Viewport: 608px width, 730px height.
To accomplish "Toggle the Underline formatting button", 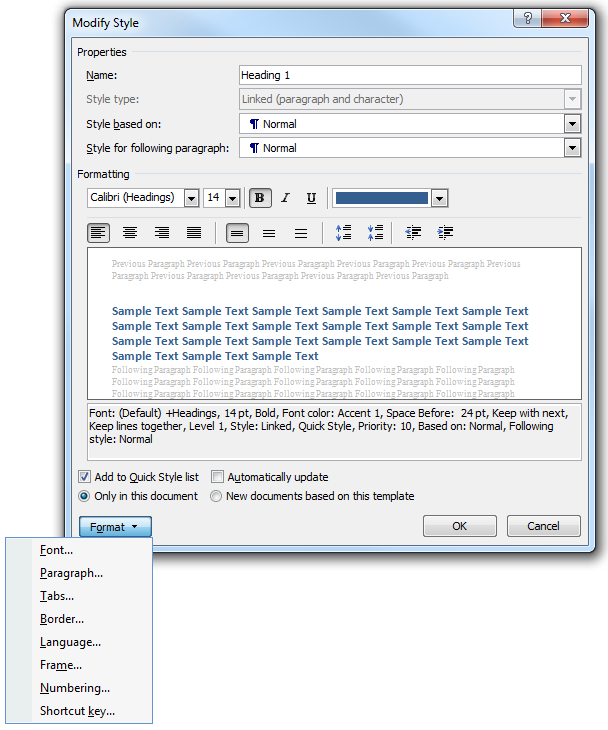I will 311,198.
